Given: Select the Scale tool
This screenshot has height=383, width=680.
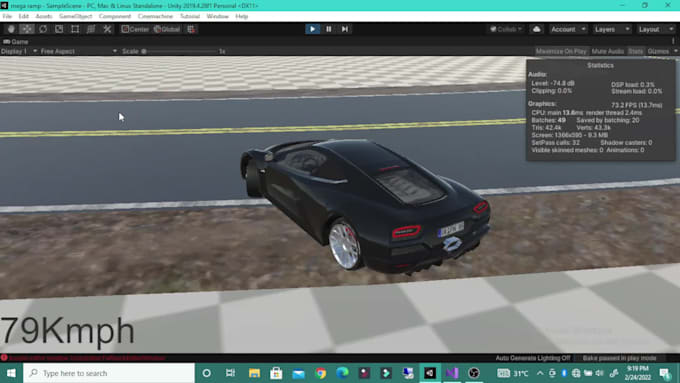Looking at the screenshot, I should 59,29.
